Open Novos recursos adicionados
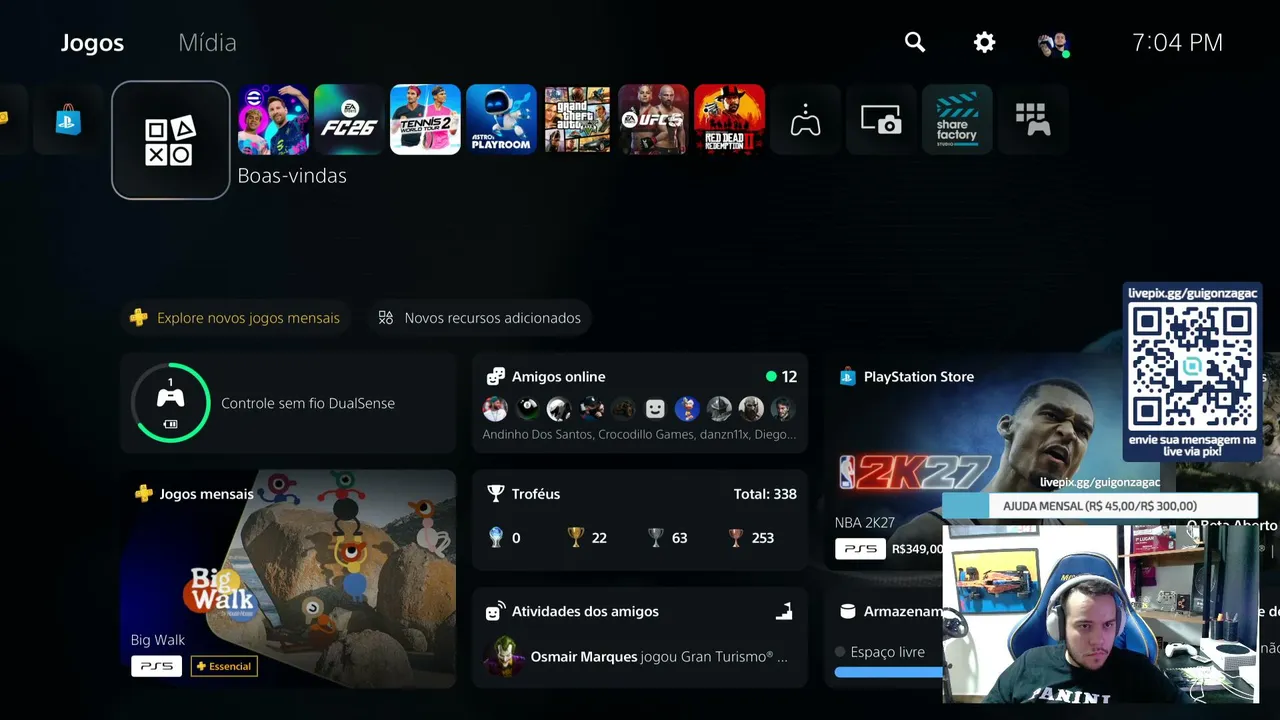 (x=480, y=318)
